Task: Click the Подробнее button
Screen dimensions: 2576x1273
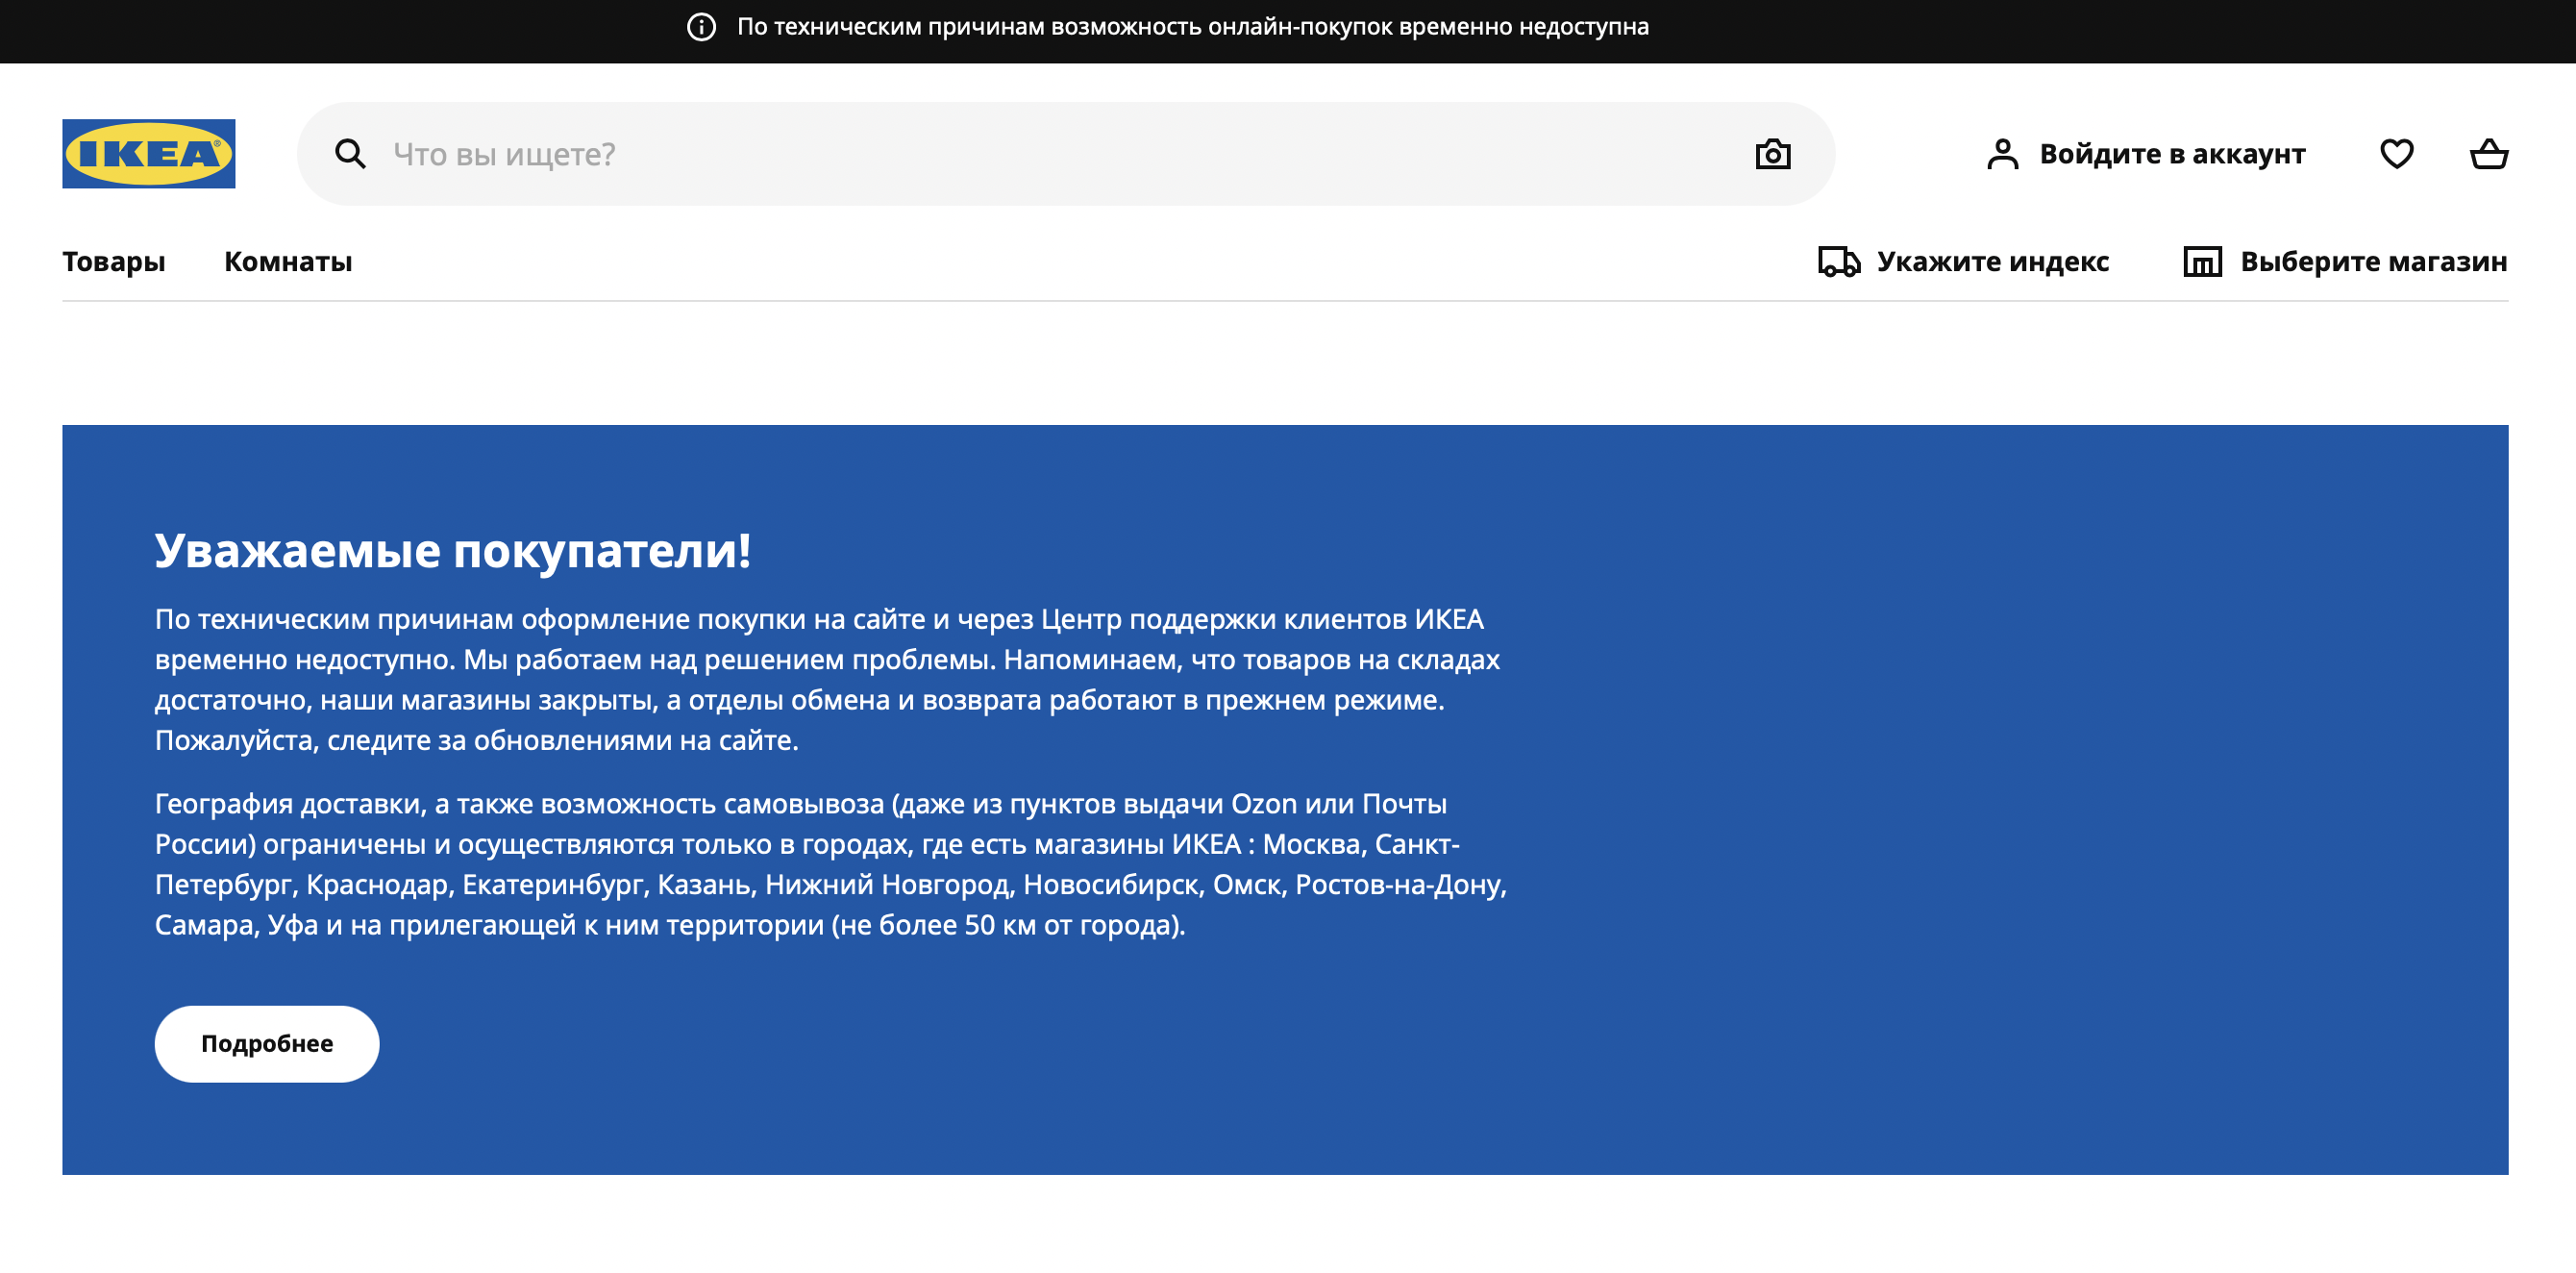Action: click(x=267, y=1044)
